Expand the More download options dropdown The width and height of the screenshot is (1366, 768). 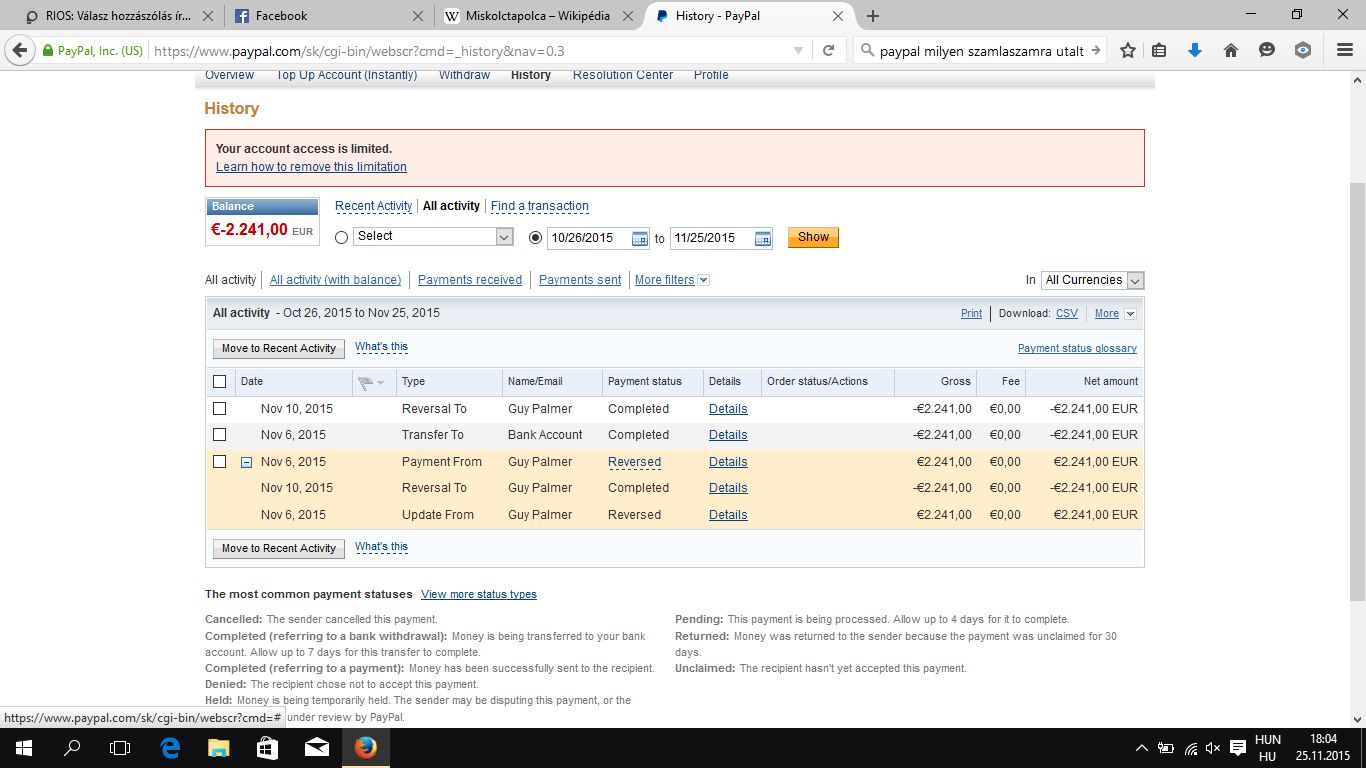1116,313
